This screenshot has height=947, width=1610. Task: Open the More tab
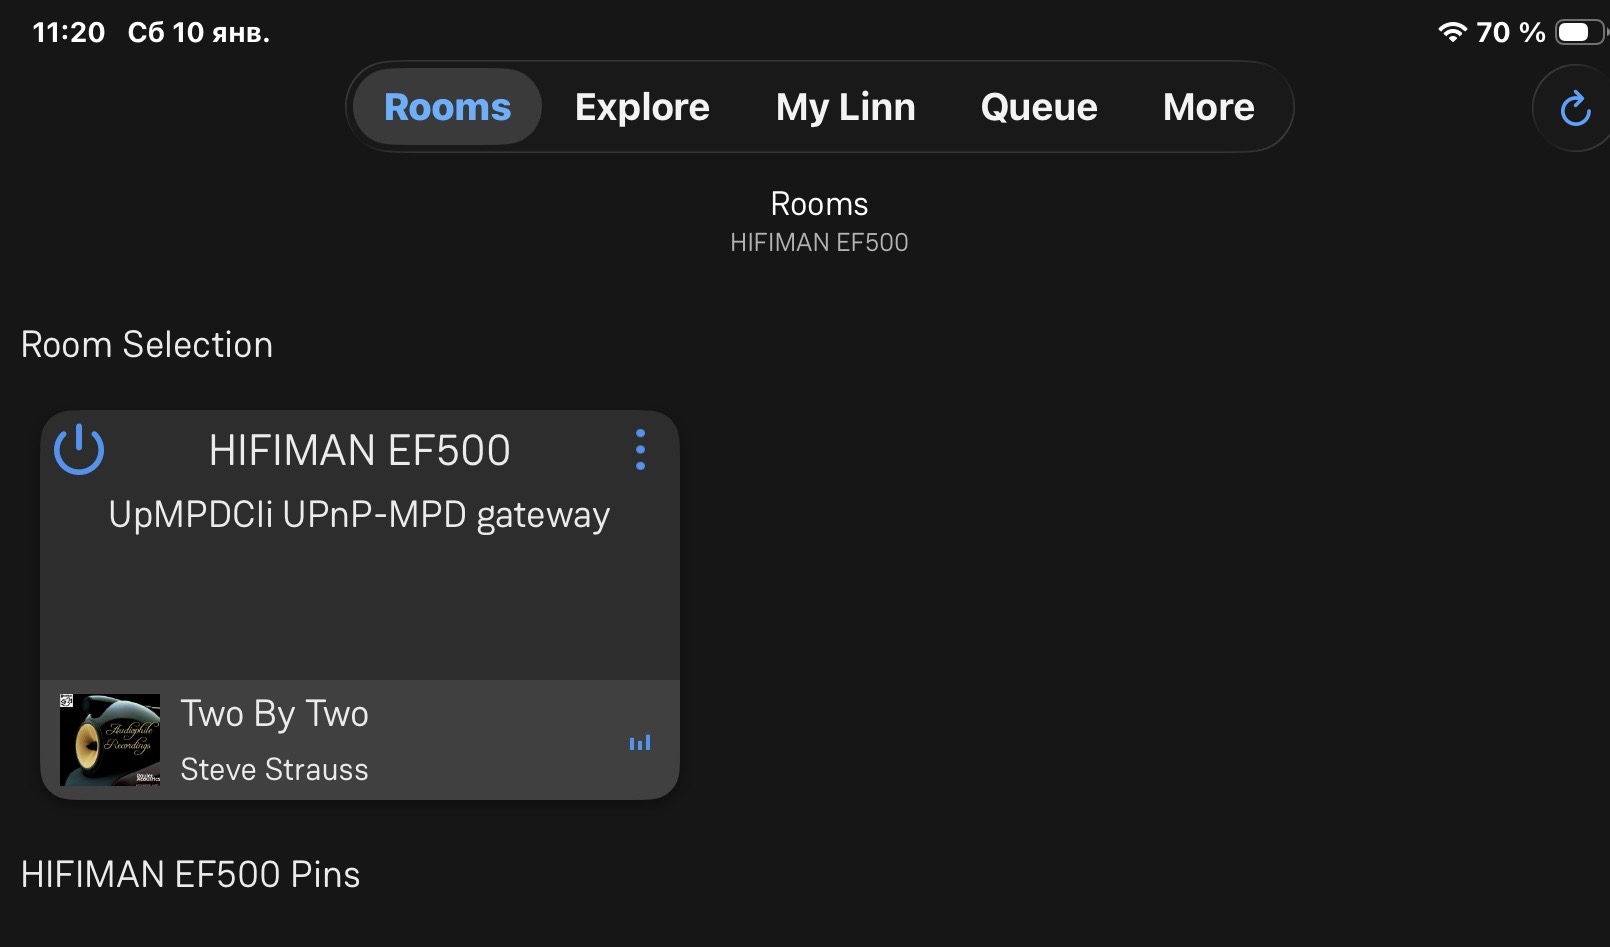(x=1208, y=107)
